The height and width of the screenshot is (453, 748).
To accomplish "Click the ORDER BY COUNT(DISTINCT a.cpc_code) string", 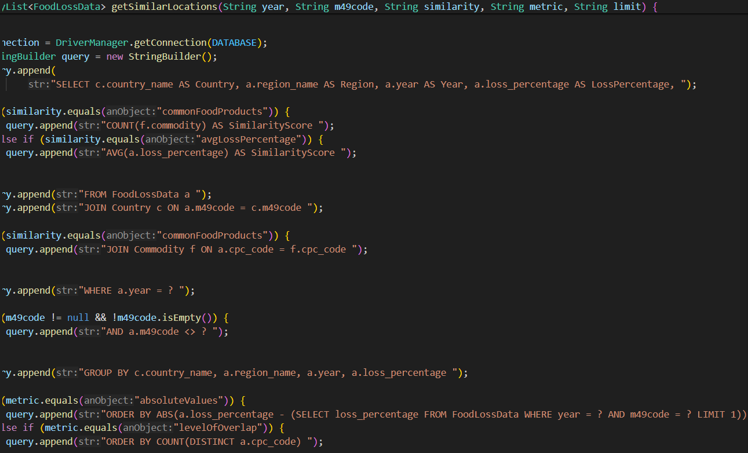I will pyautogui.click(x=207, y=442).
